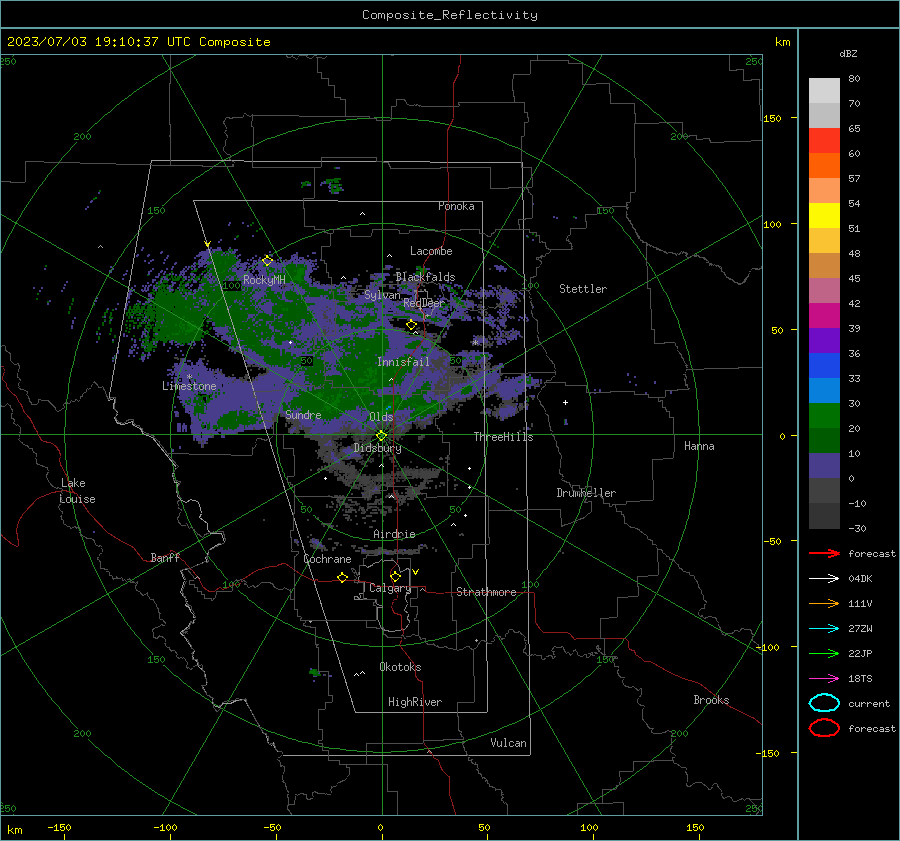The height and width of the screenshot is (841, 900).
Task: Click the 'Composite_Reflectivity' title text
Action: [x=450, y=15]
